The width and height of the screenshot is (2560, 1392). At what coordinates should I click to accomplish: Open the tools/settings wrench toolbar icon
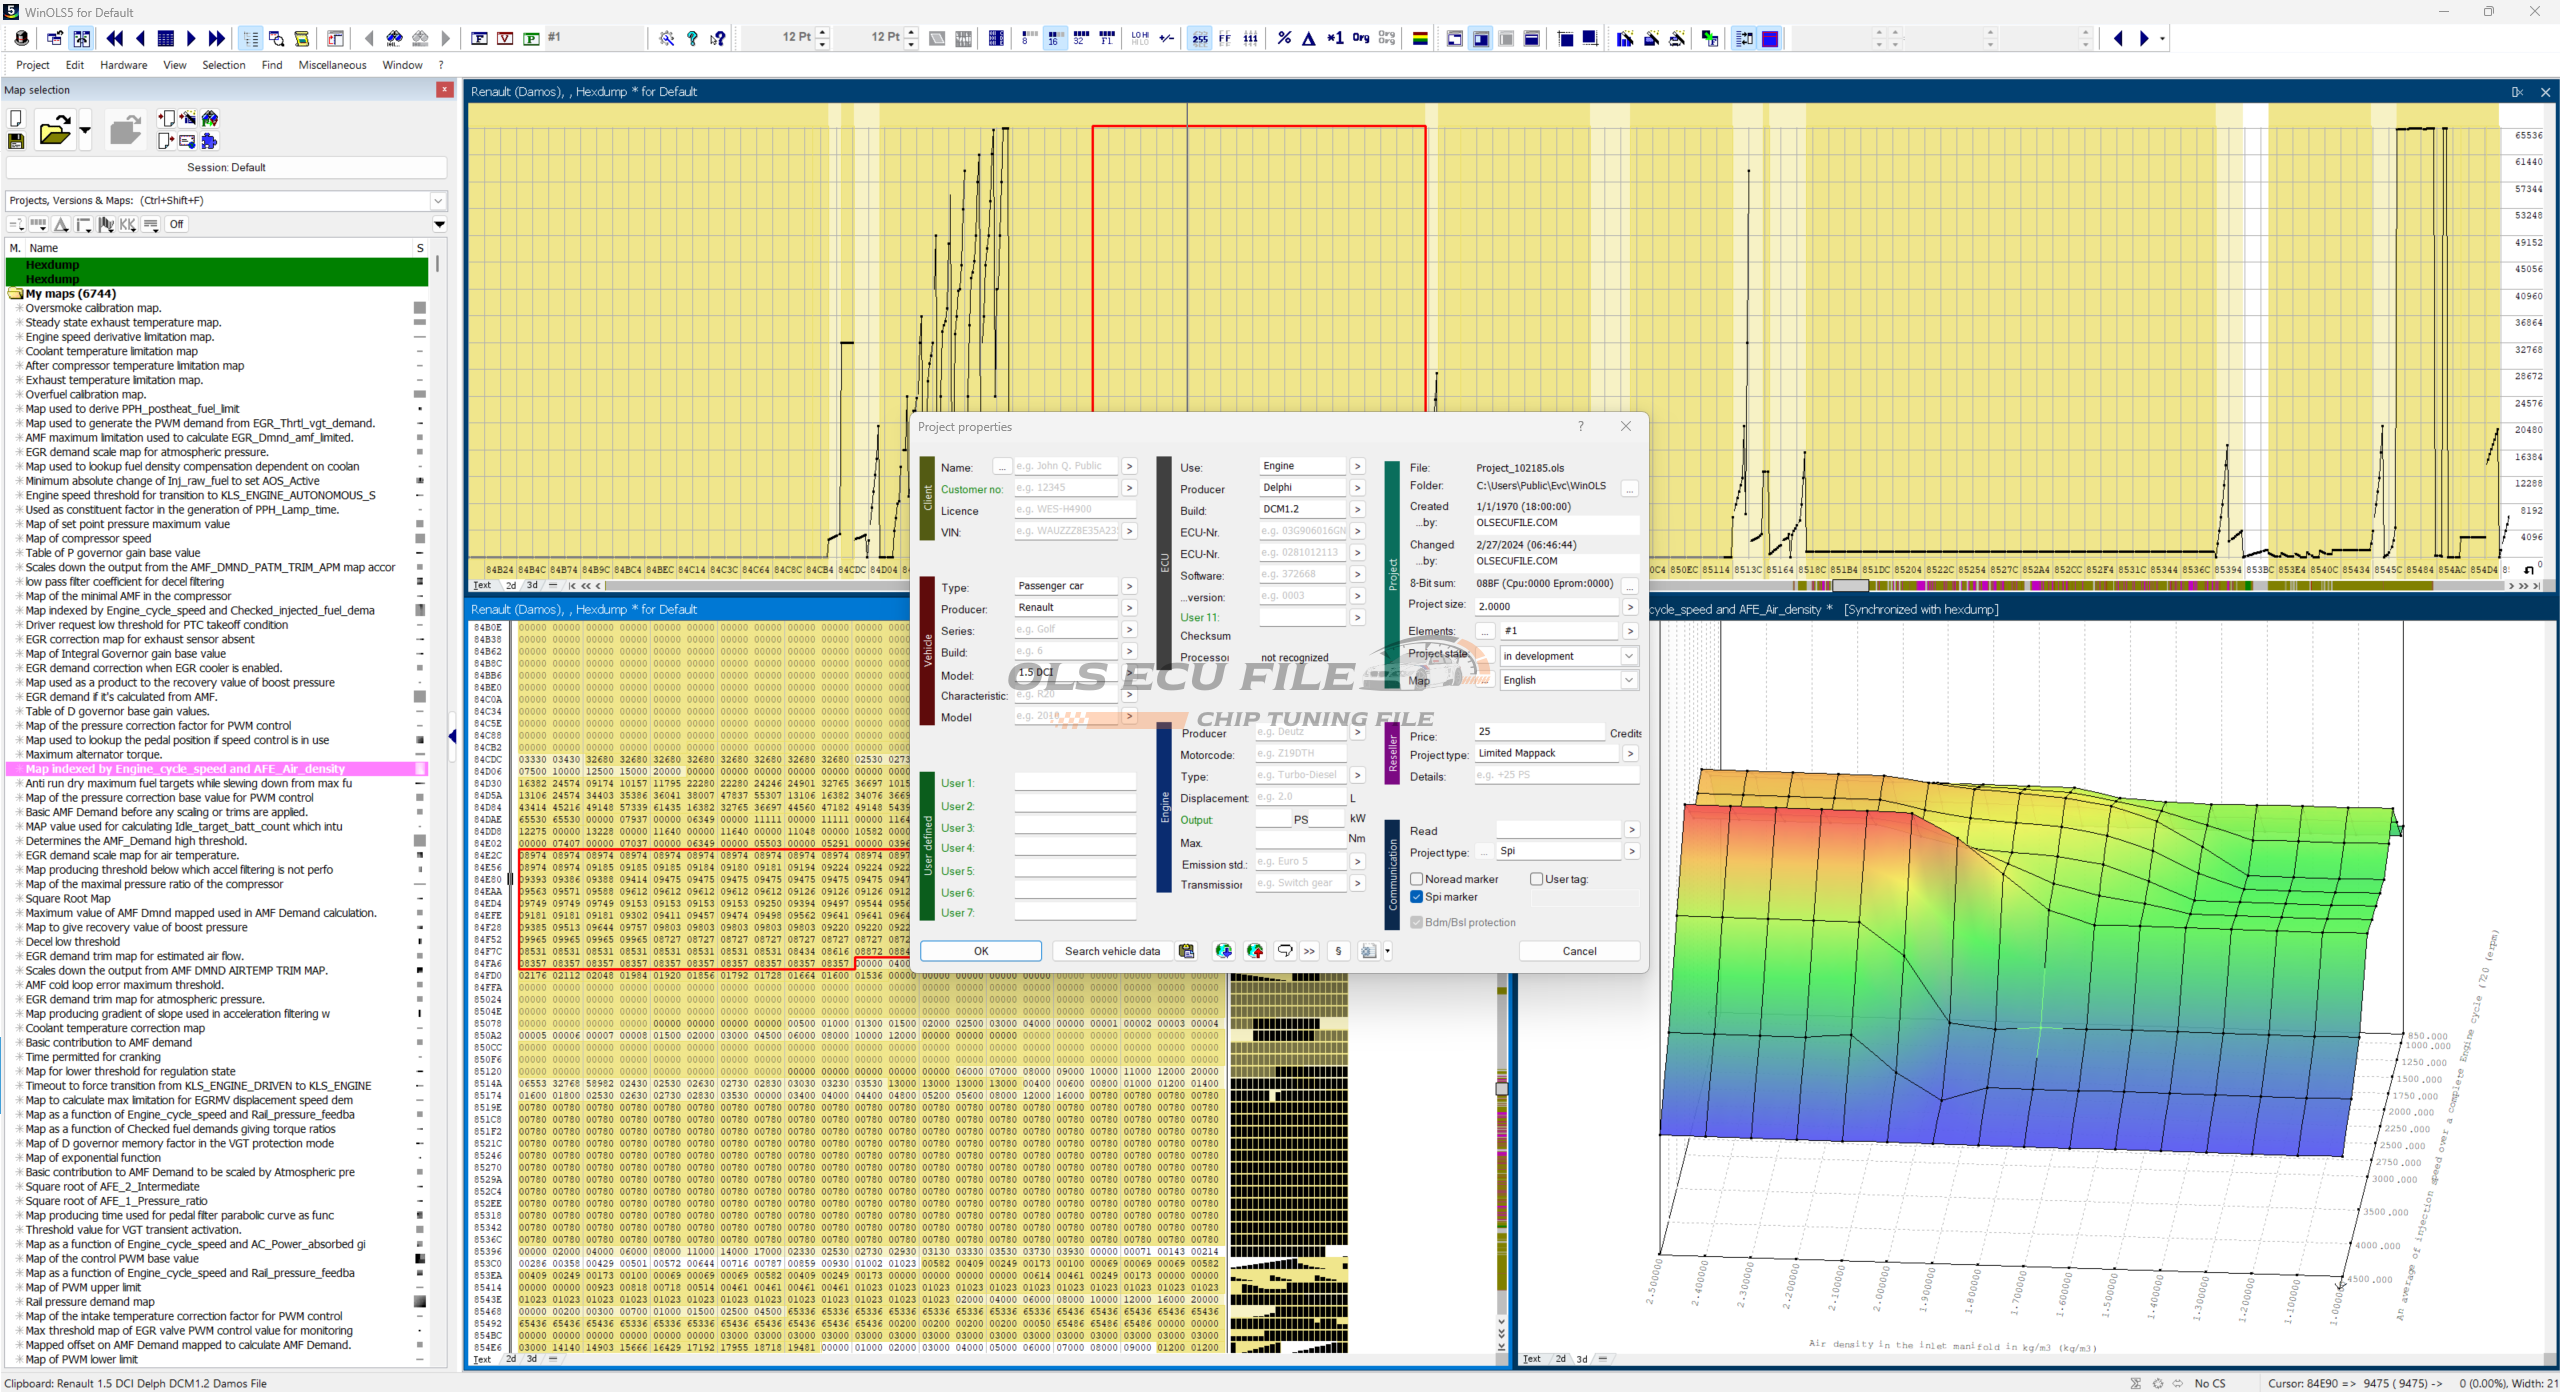click(x=667, y=38)
